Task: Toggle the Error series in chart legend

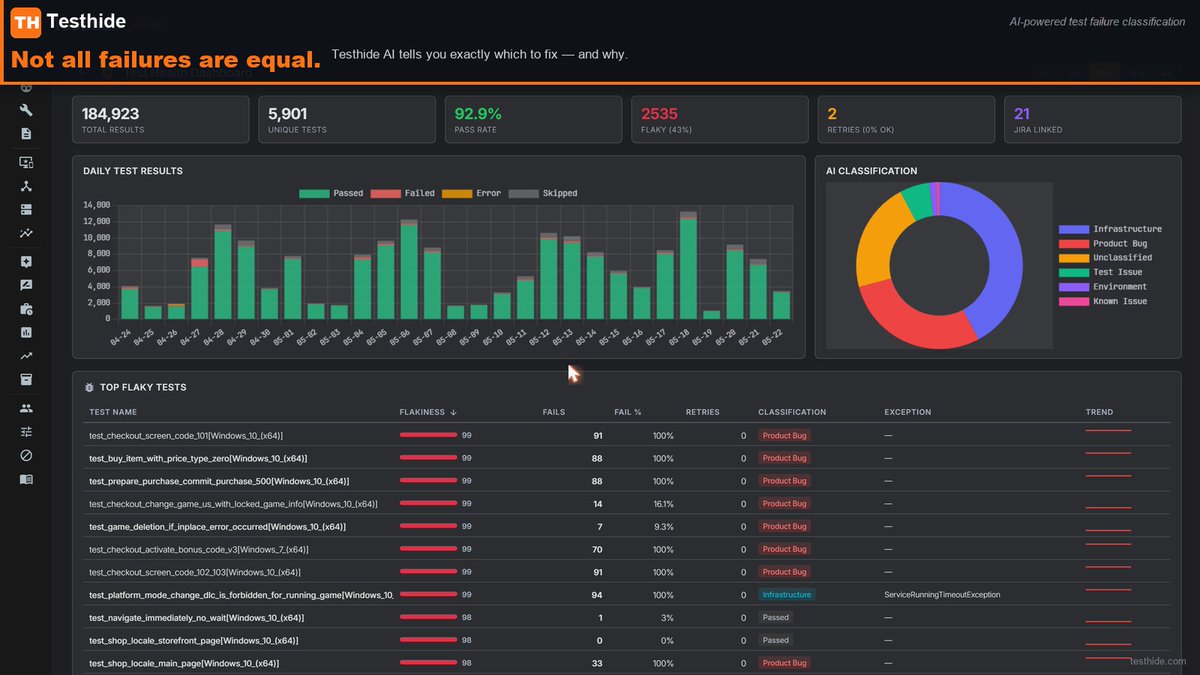Action: [x=472, y=193]
